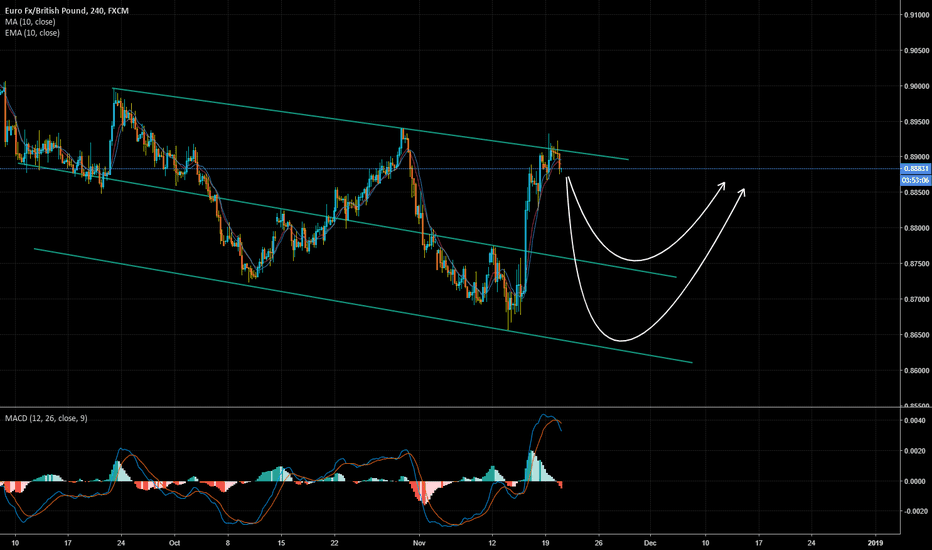Viewport: 932px width, 550px height.
Task: Click the current price label 0.88831
Action: pyautogui.click(x=915, y=169)
